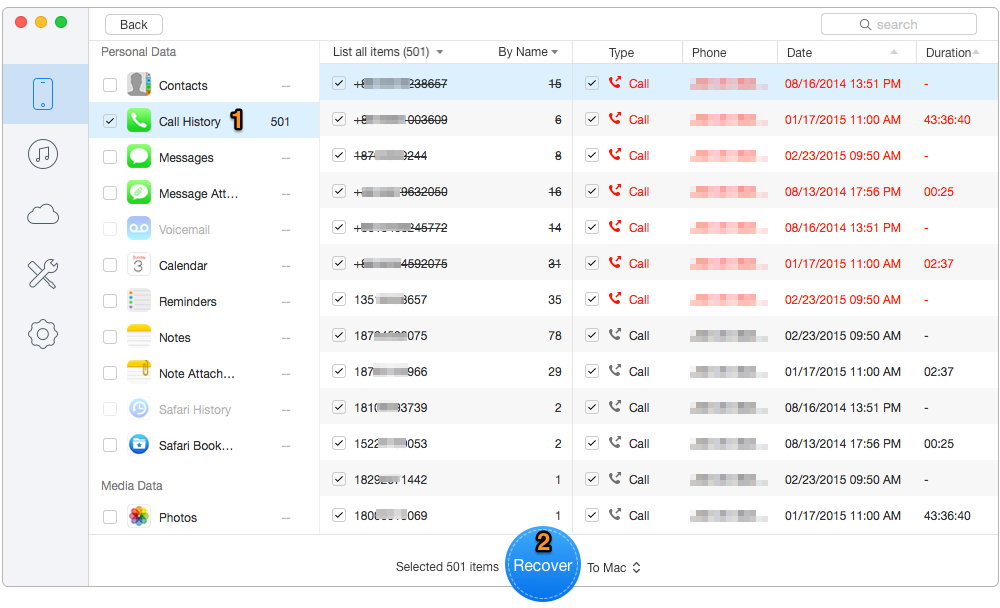1000x608 pixels.
Task: Click the Messages speech bubble icon
Action: [138, 156]
